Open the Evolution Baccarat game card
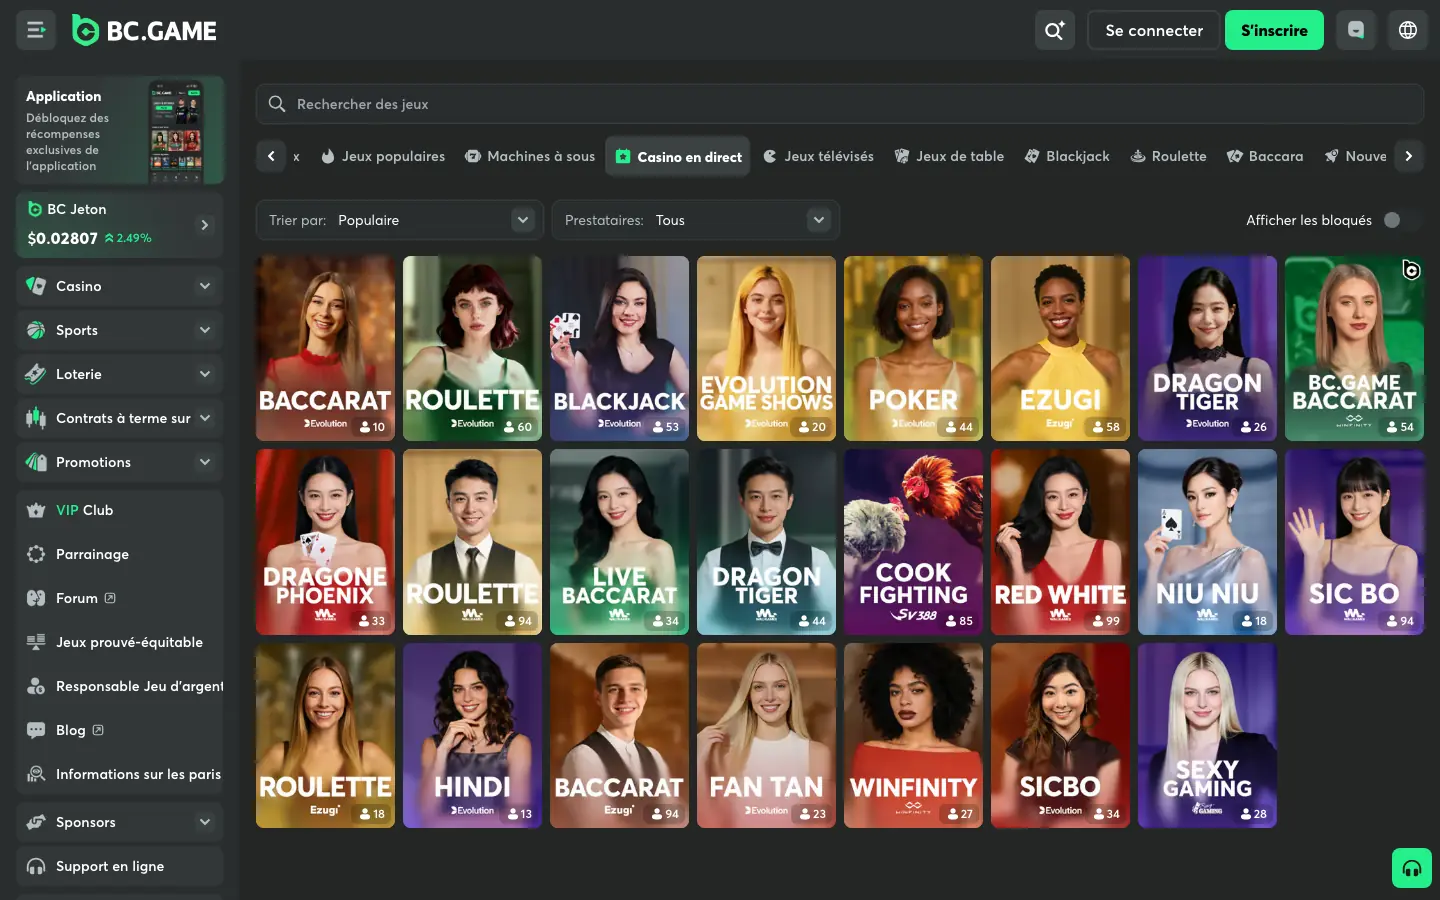 tap(325, 348)
